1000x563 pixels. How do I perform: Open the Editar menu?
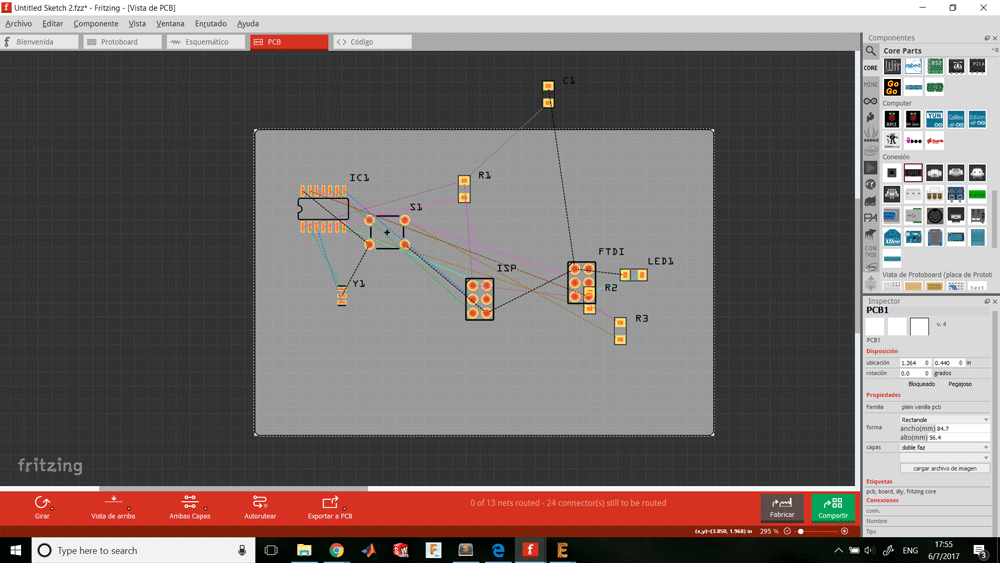(x=53, y=24)
